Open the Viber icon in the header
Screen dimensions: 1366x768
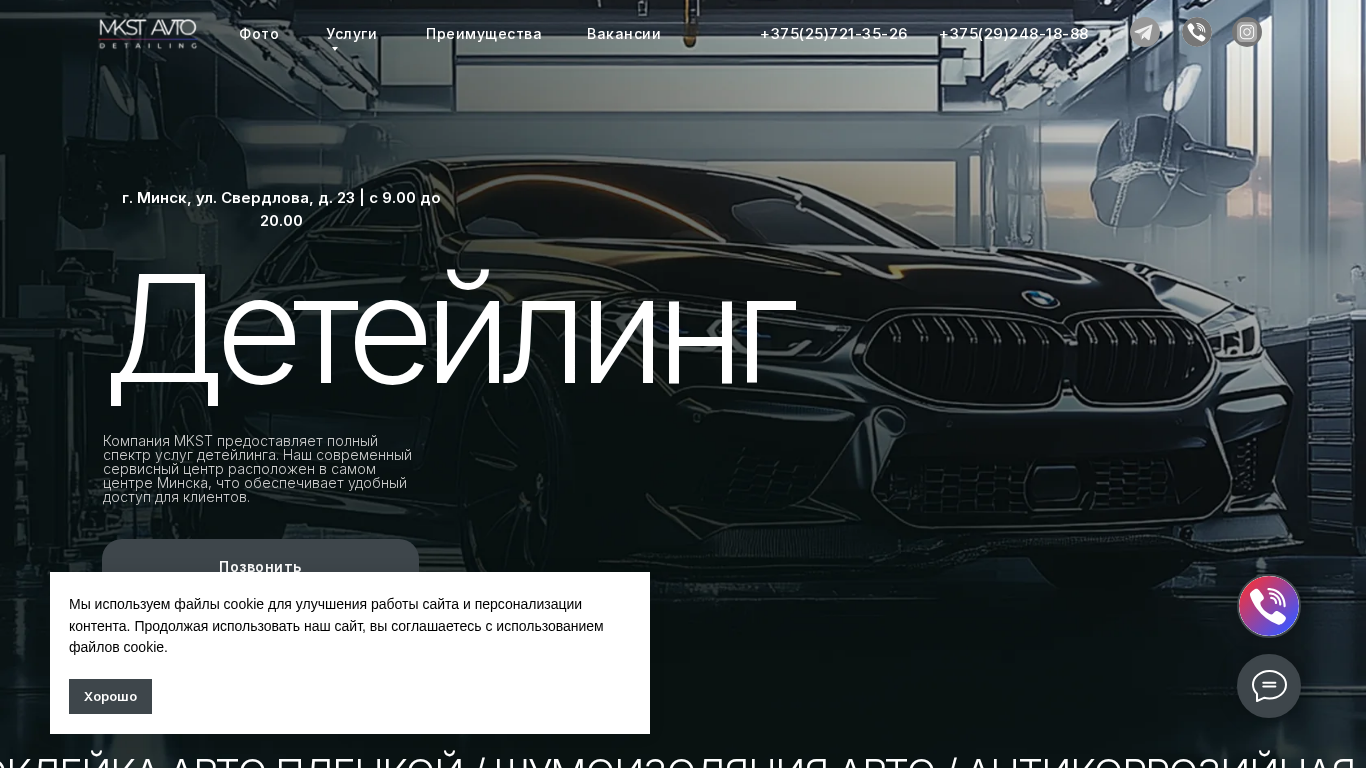point(1196,33)
